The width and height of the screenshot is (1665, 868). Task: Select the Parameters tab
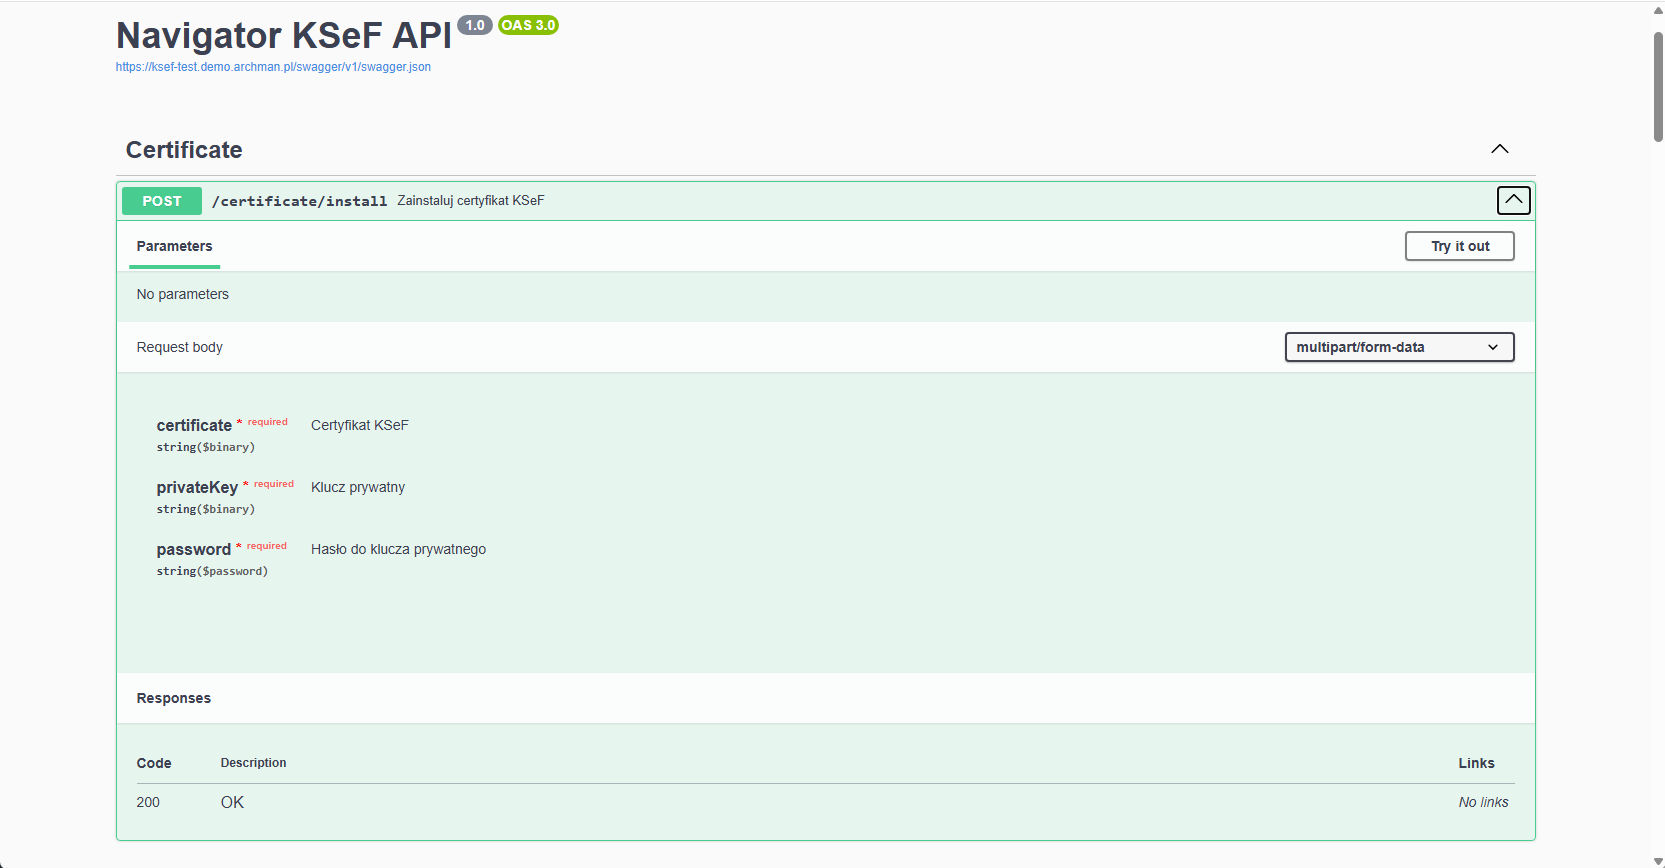(x=174, y=246)
